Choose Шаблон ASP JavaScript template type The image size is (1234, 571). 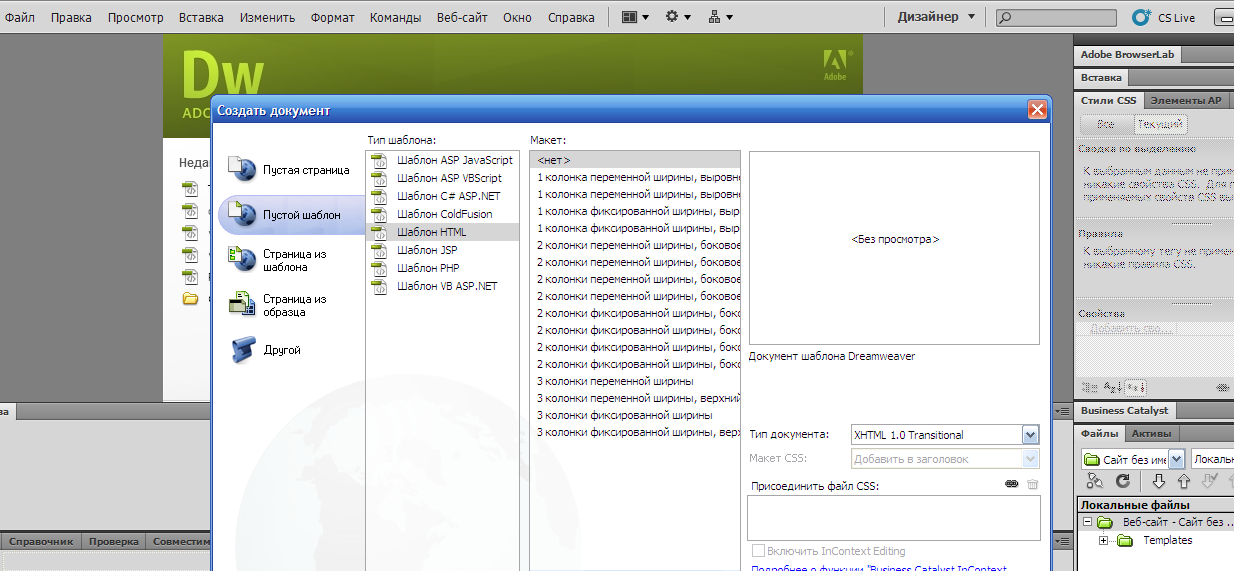[443, 160]
